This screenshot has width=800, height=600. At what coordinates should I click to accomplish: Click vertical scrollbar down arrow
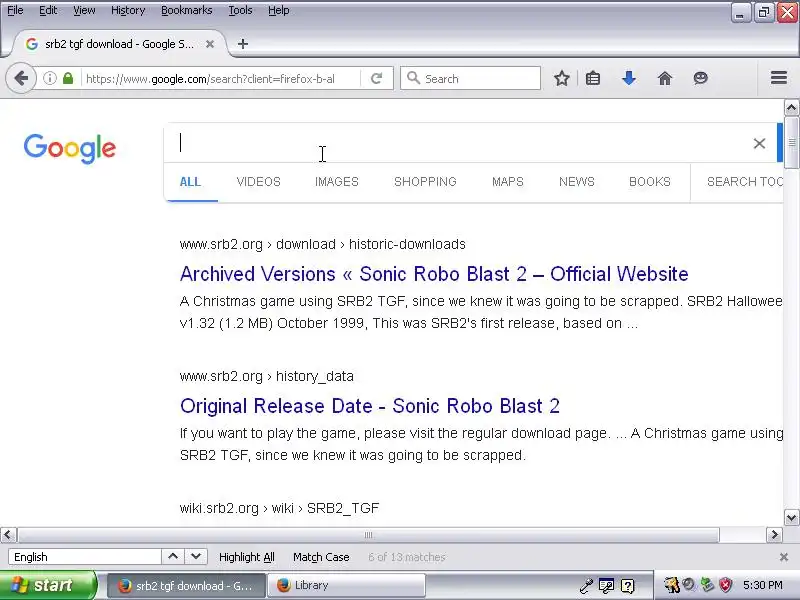click(791, 517)
